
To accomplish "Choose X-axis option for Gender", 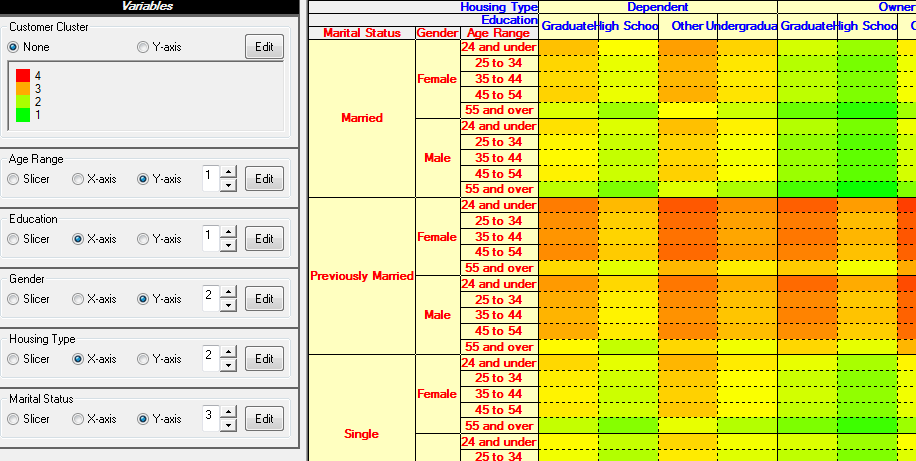I will 78,299.
